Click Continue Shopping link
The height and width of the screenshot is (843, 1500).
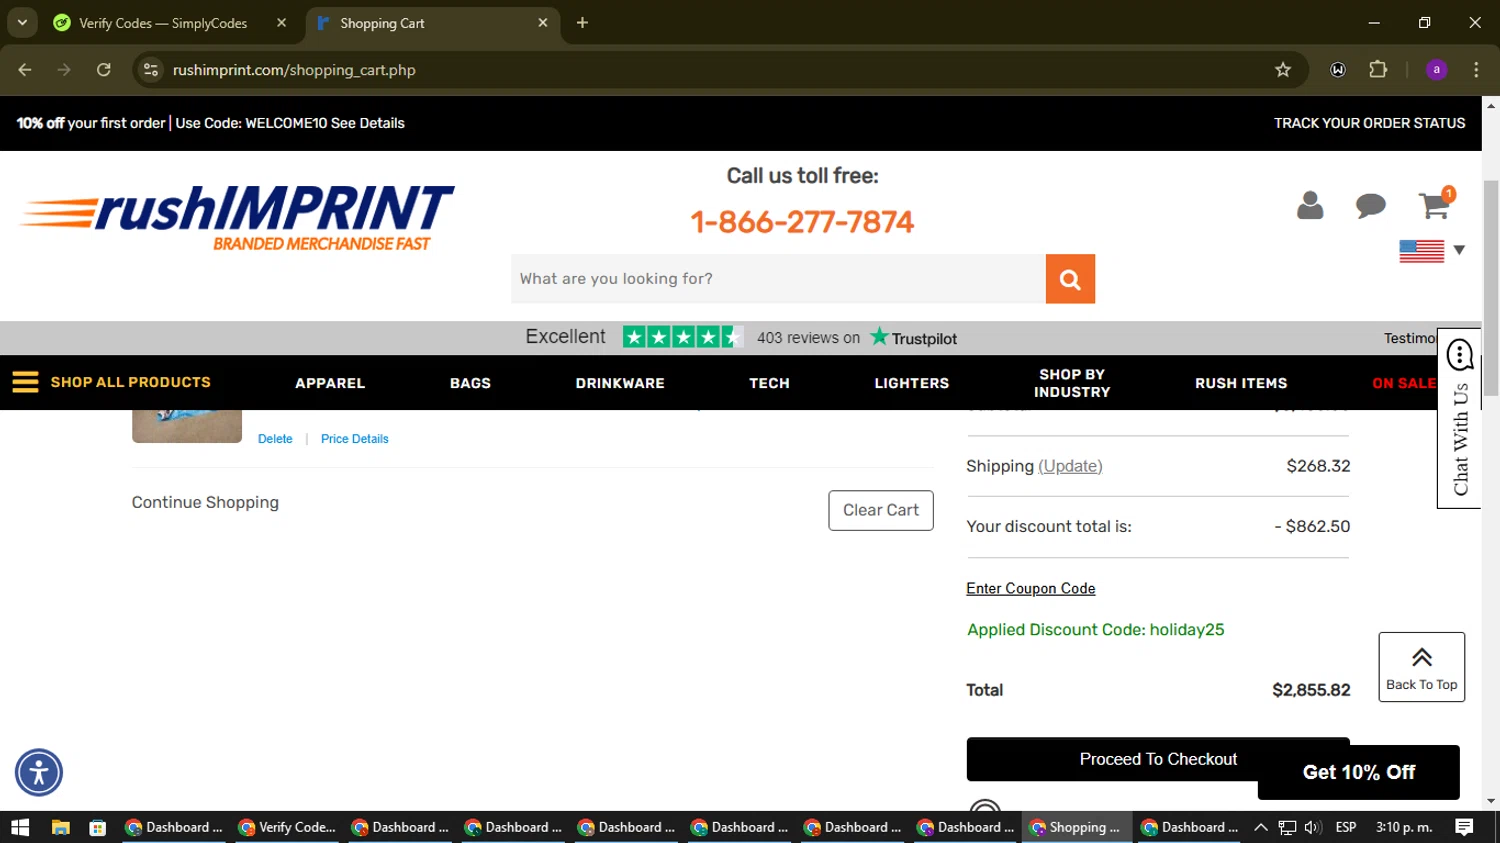tap(205, 502)
